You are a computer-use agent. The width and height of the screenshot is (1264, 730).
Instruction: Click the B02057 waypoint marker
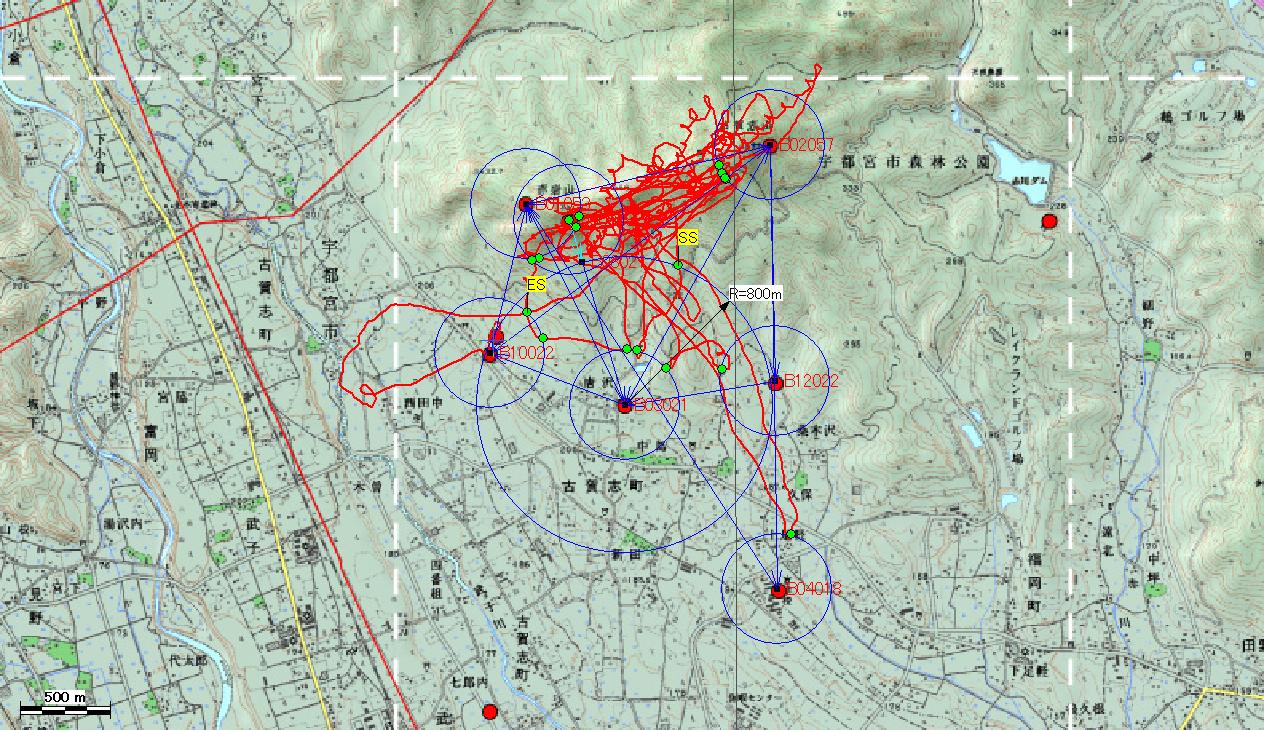pos(770,146)
